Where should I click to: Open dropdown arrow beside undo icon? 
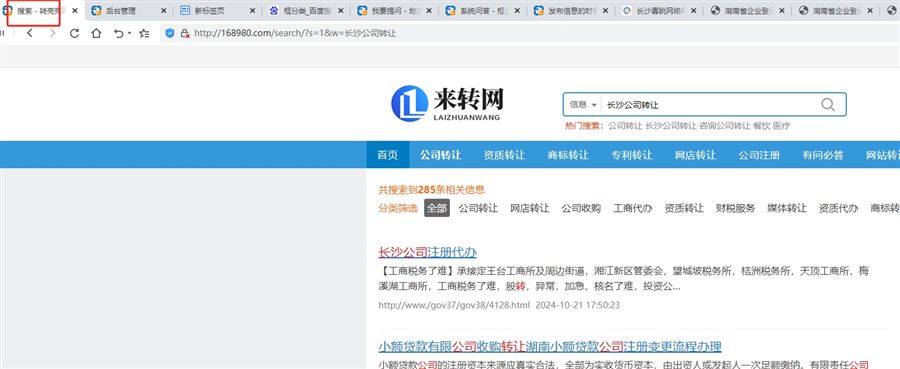(130, 34)
